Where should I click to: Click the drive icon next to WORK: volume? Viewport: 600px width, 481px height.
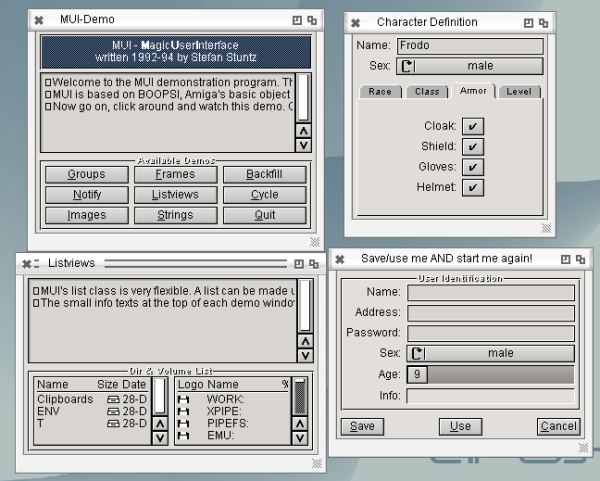click(183, 399)
